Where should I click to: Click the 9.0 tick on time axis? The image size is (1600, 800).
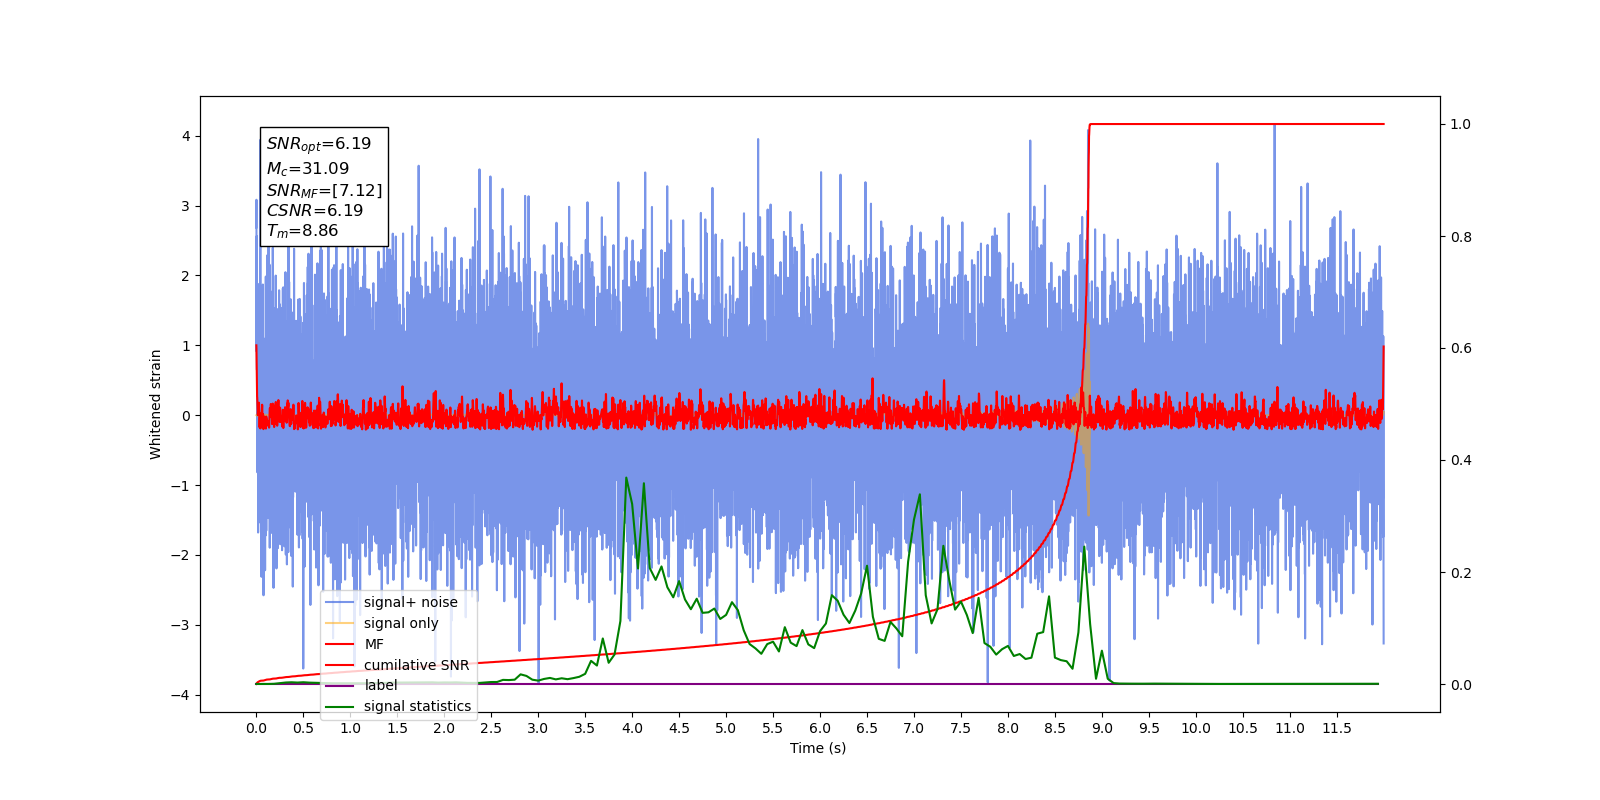coord(1102,728)
